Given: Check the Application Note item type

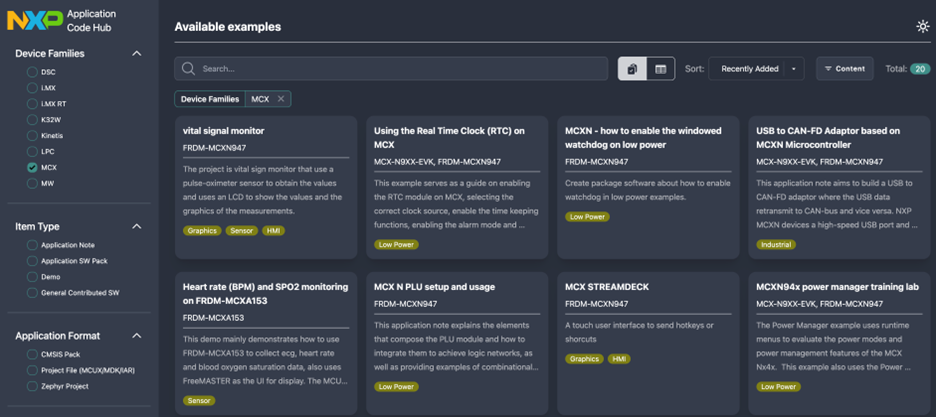Looking at the screenshot, I should coord(33,245).
